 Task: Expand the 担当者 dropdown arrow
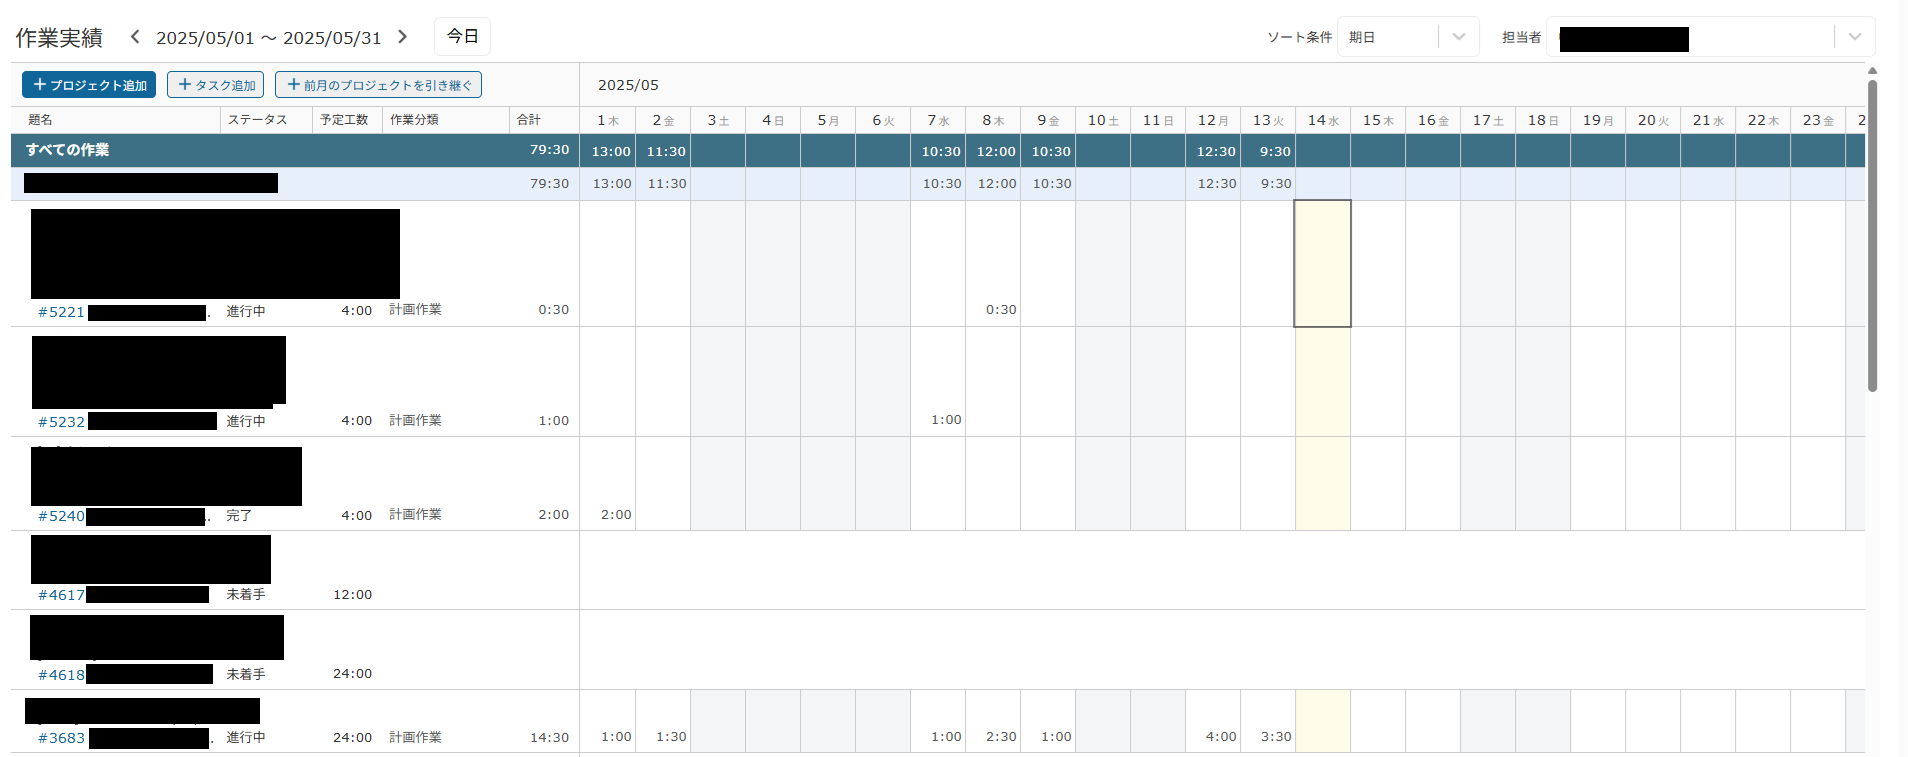coord(1854,37)
